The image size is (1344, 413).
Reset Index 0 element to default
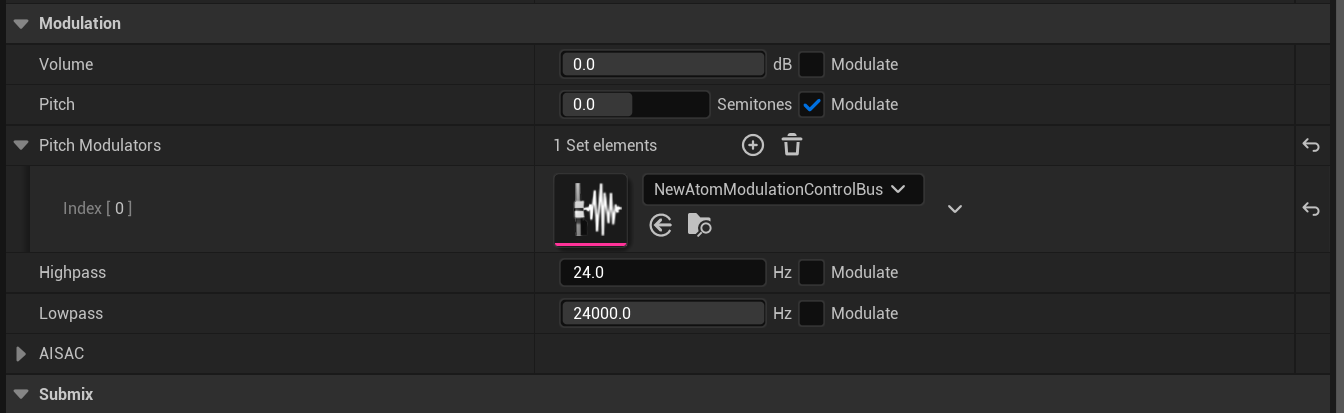(x=1311, y=209)
